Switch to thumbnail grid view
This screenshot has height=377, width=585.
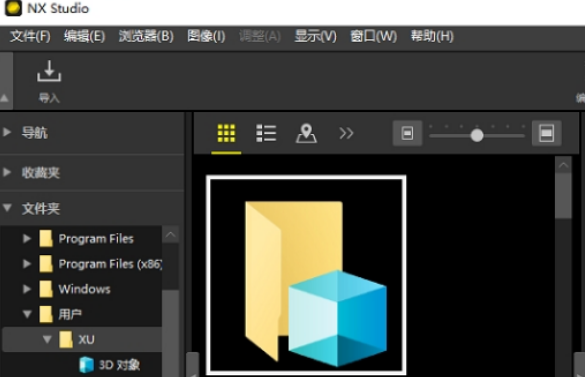coord(226,133)
